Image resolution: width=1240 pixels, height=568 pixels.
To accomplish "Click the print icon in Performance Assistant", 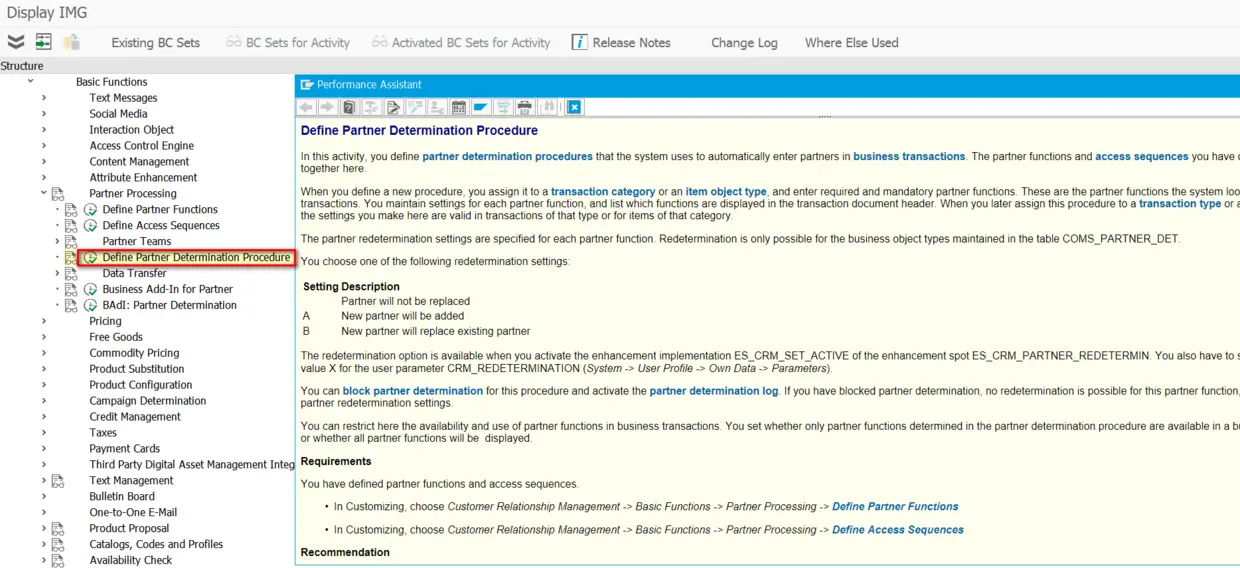I will pos(525,107).
